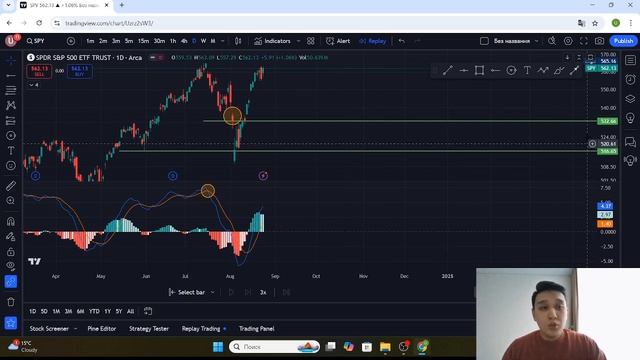
Task: Toggle magnet mode
Action: point(11,221)
